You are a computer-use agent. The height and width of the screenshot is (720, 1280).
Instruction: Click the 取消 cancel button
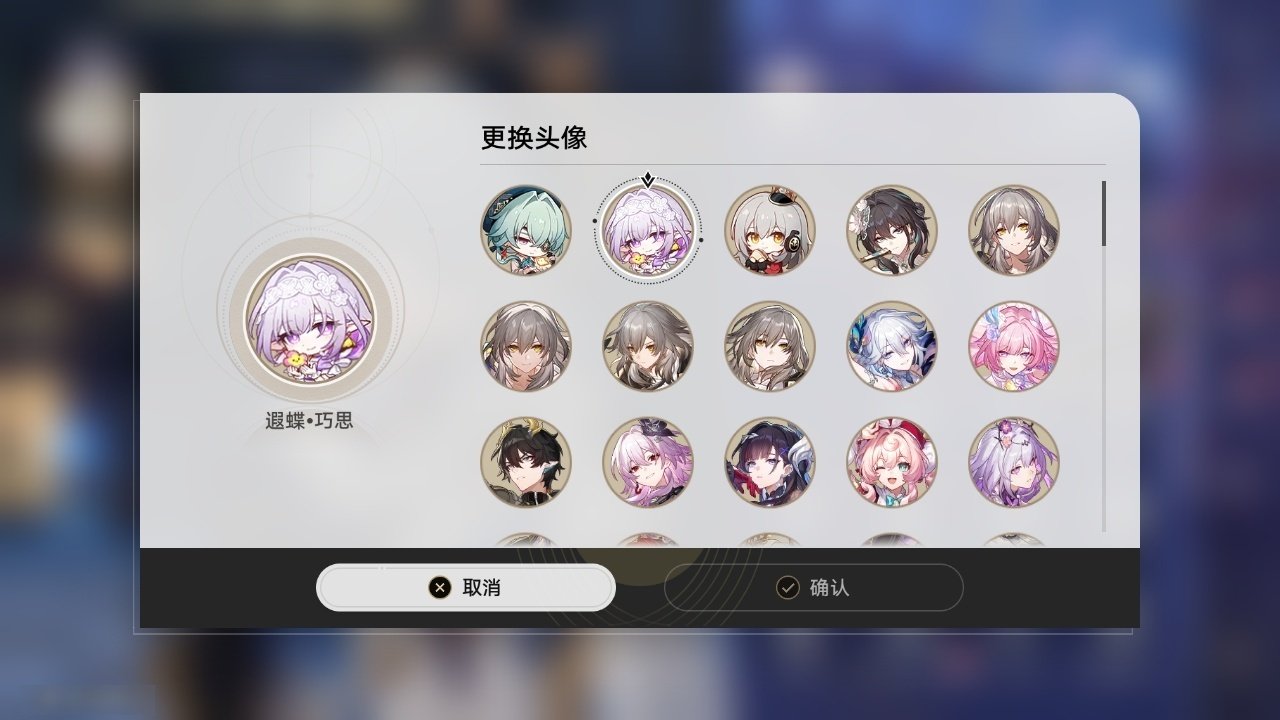pos(466,588)
